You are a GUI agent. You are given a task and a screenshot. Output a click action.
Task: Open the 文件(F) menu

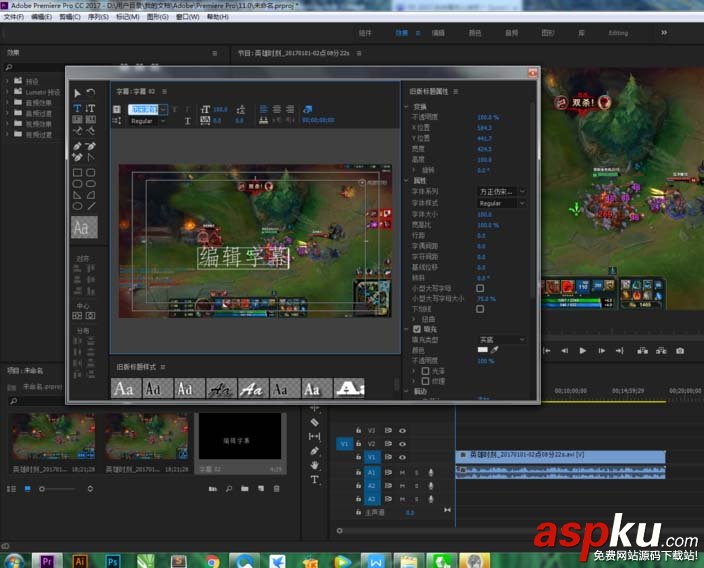point(13,17)
